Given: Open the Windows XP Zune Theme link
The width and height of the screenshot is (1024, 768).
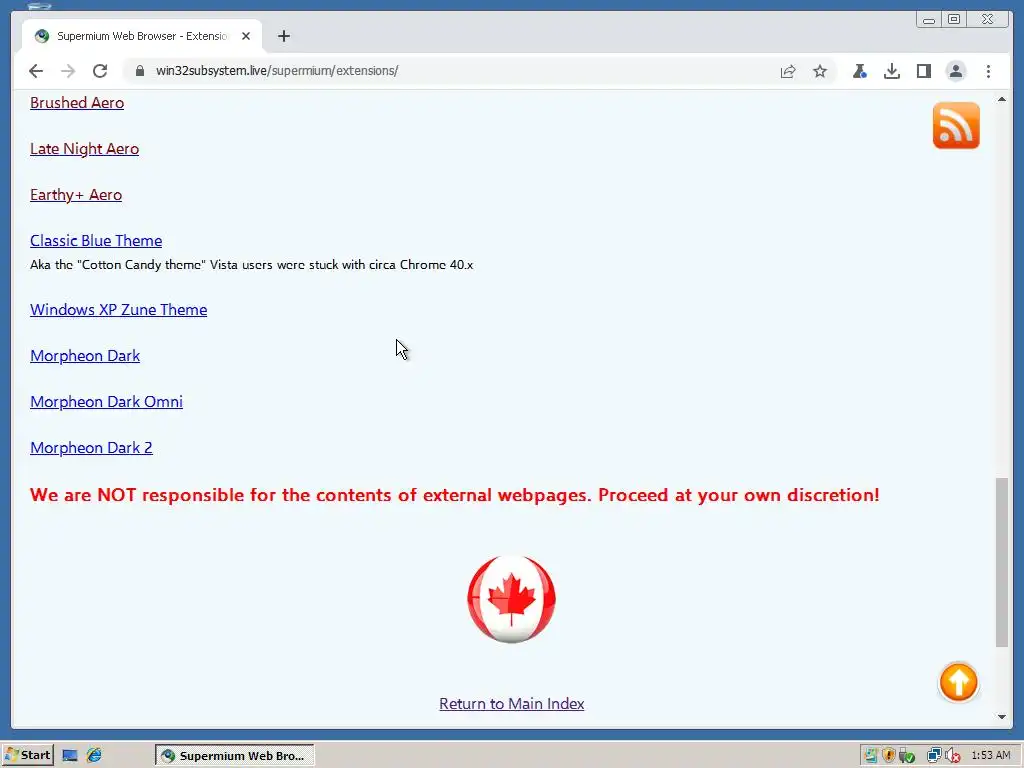Looking at the screenshot, I should point(118,310).
